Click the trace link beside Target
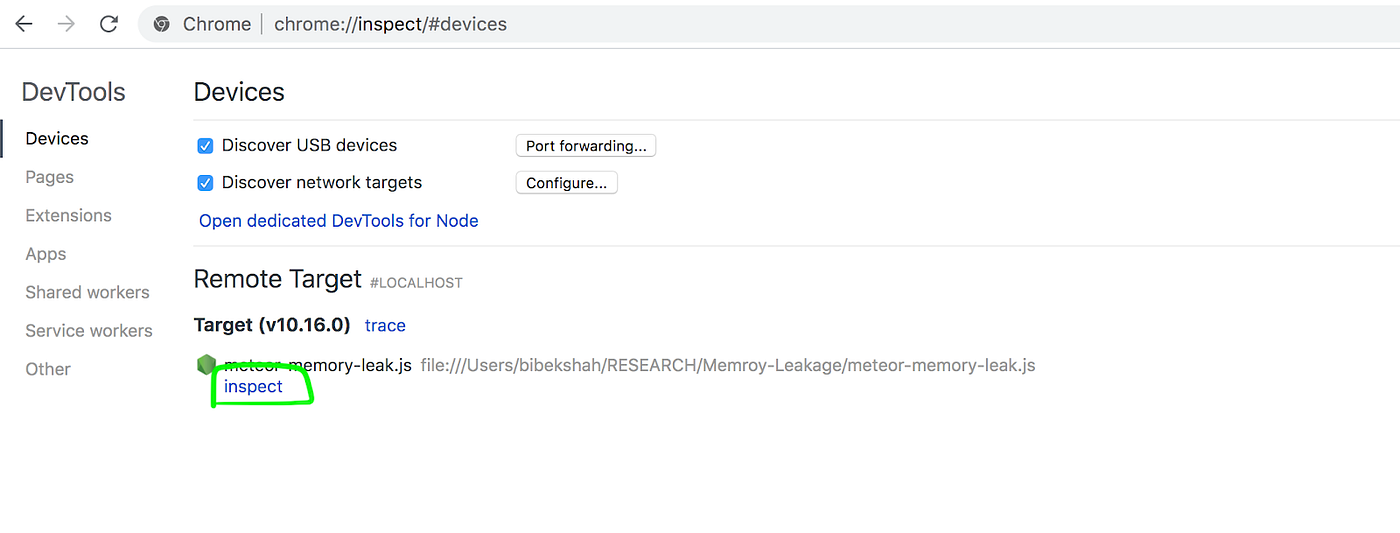The width and height of the screenshot is (1400, 533). click(x=385, y=325)
